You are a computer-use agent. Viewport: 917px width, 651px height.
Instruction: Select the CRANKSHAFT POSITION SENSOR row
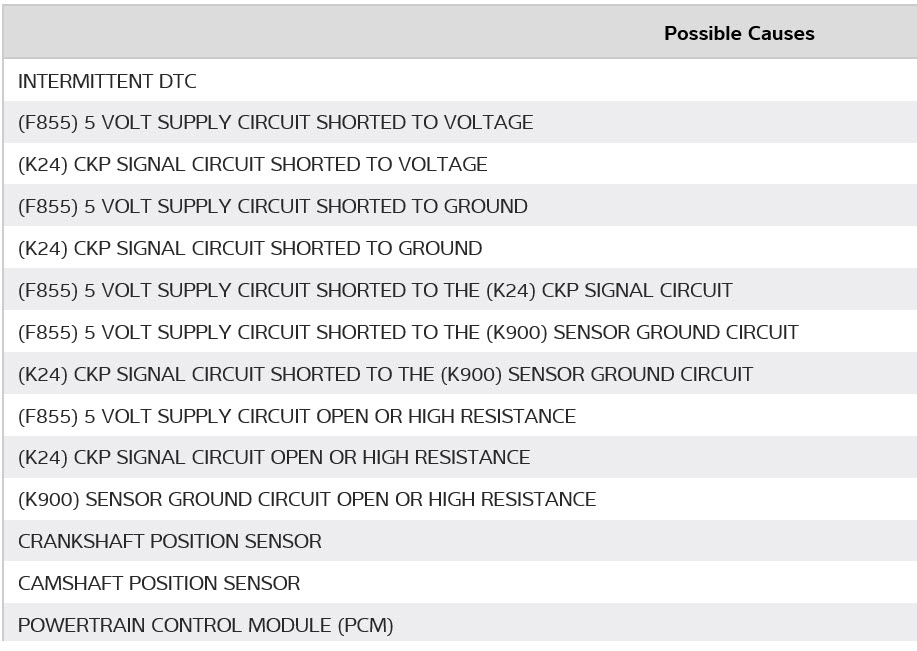click(170, 542)
